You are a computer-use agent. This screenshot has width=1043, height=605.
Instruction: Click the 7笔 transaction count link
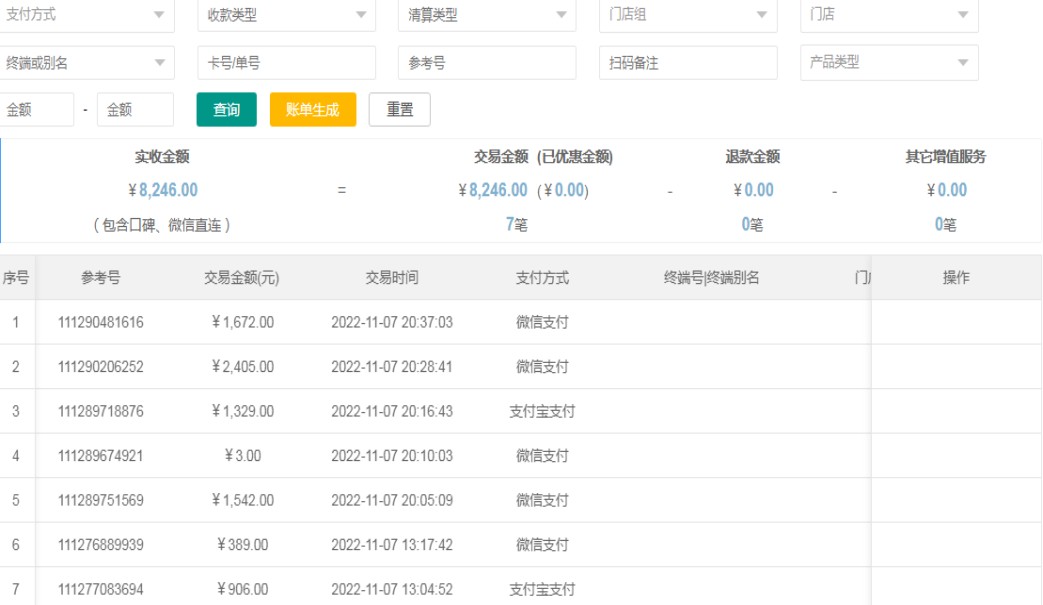pos(516,226)
